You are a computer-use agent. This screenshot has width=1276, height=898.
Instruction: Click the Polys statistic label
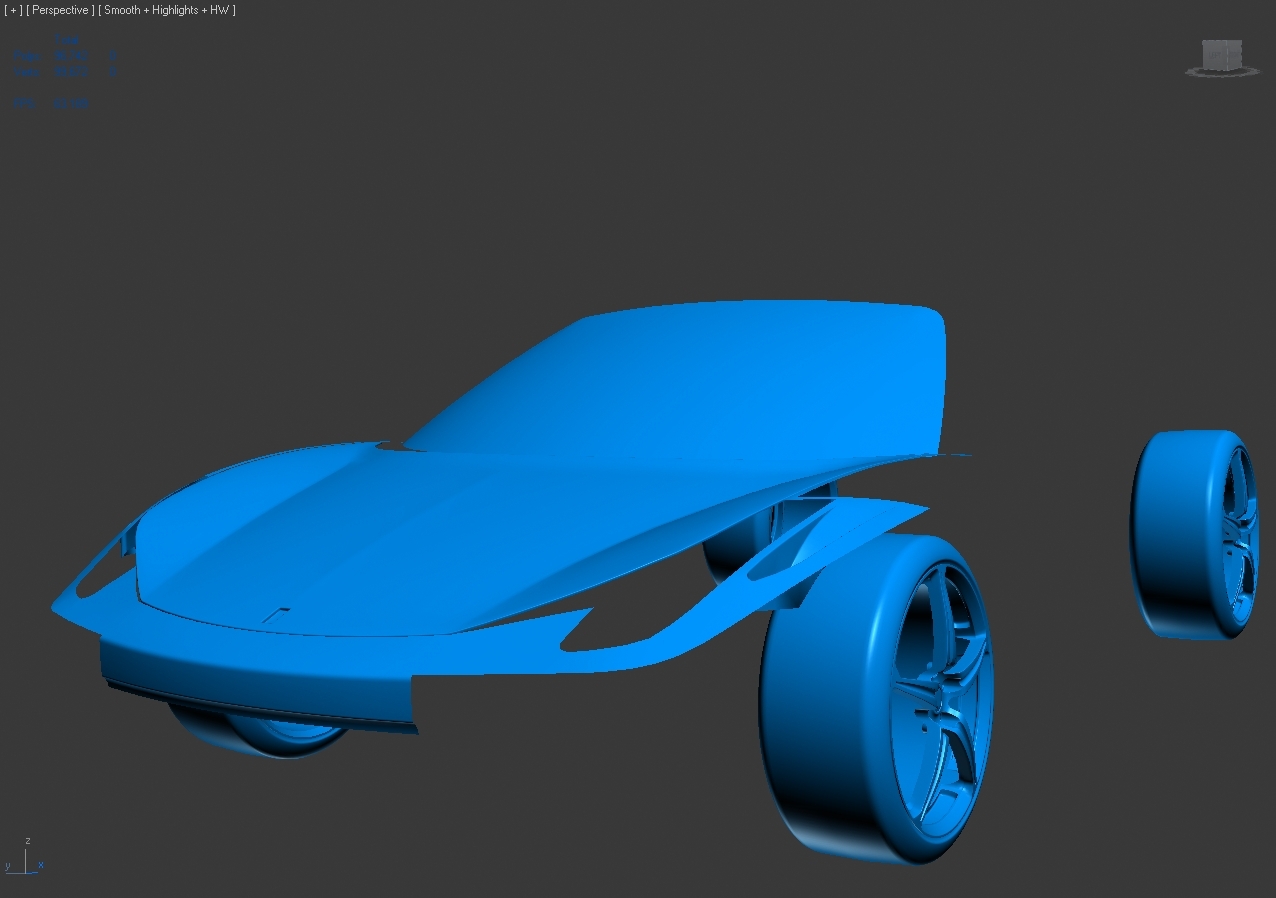27,57
